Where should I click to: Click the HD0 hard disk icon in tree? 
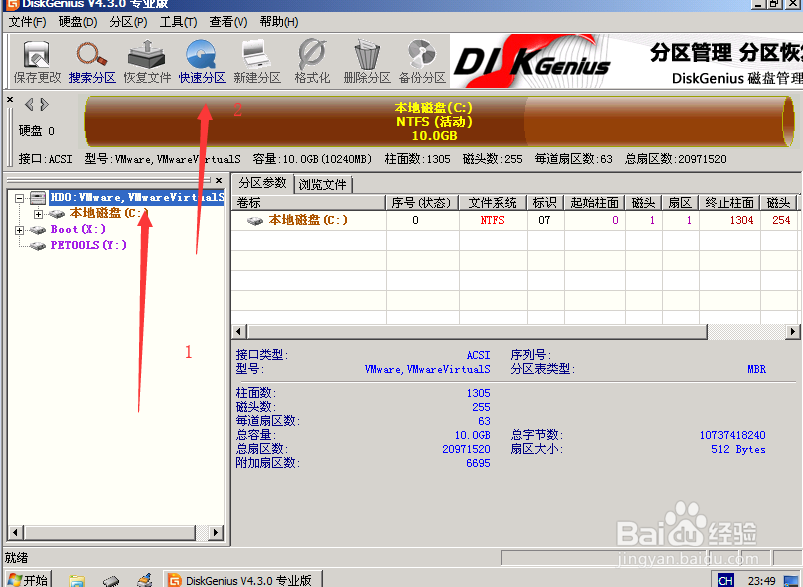pos(38,197)
